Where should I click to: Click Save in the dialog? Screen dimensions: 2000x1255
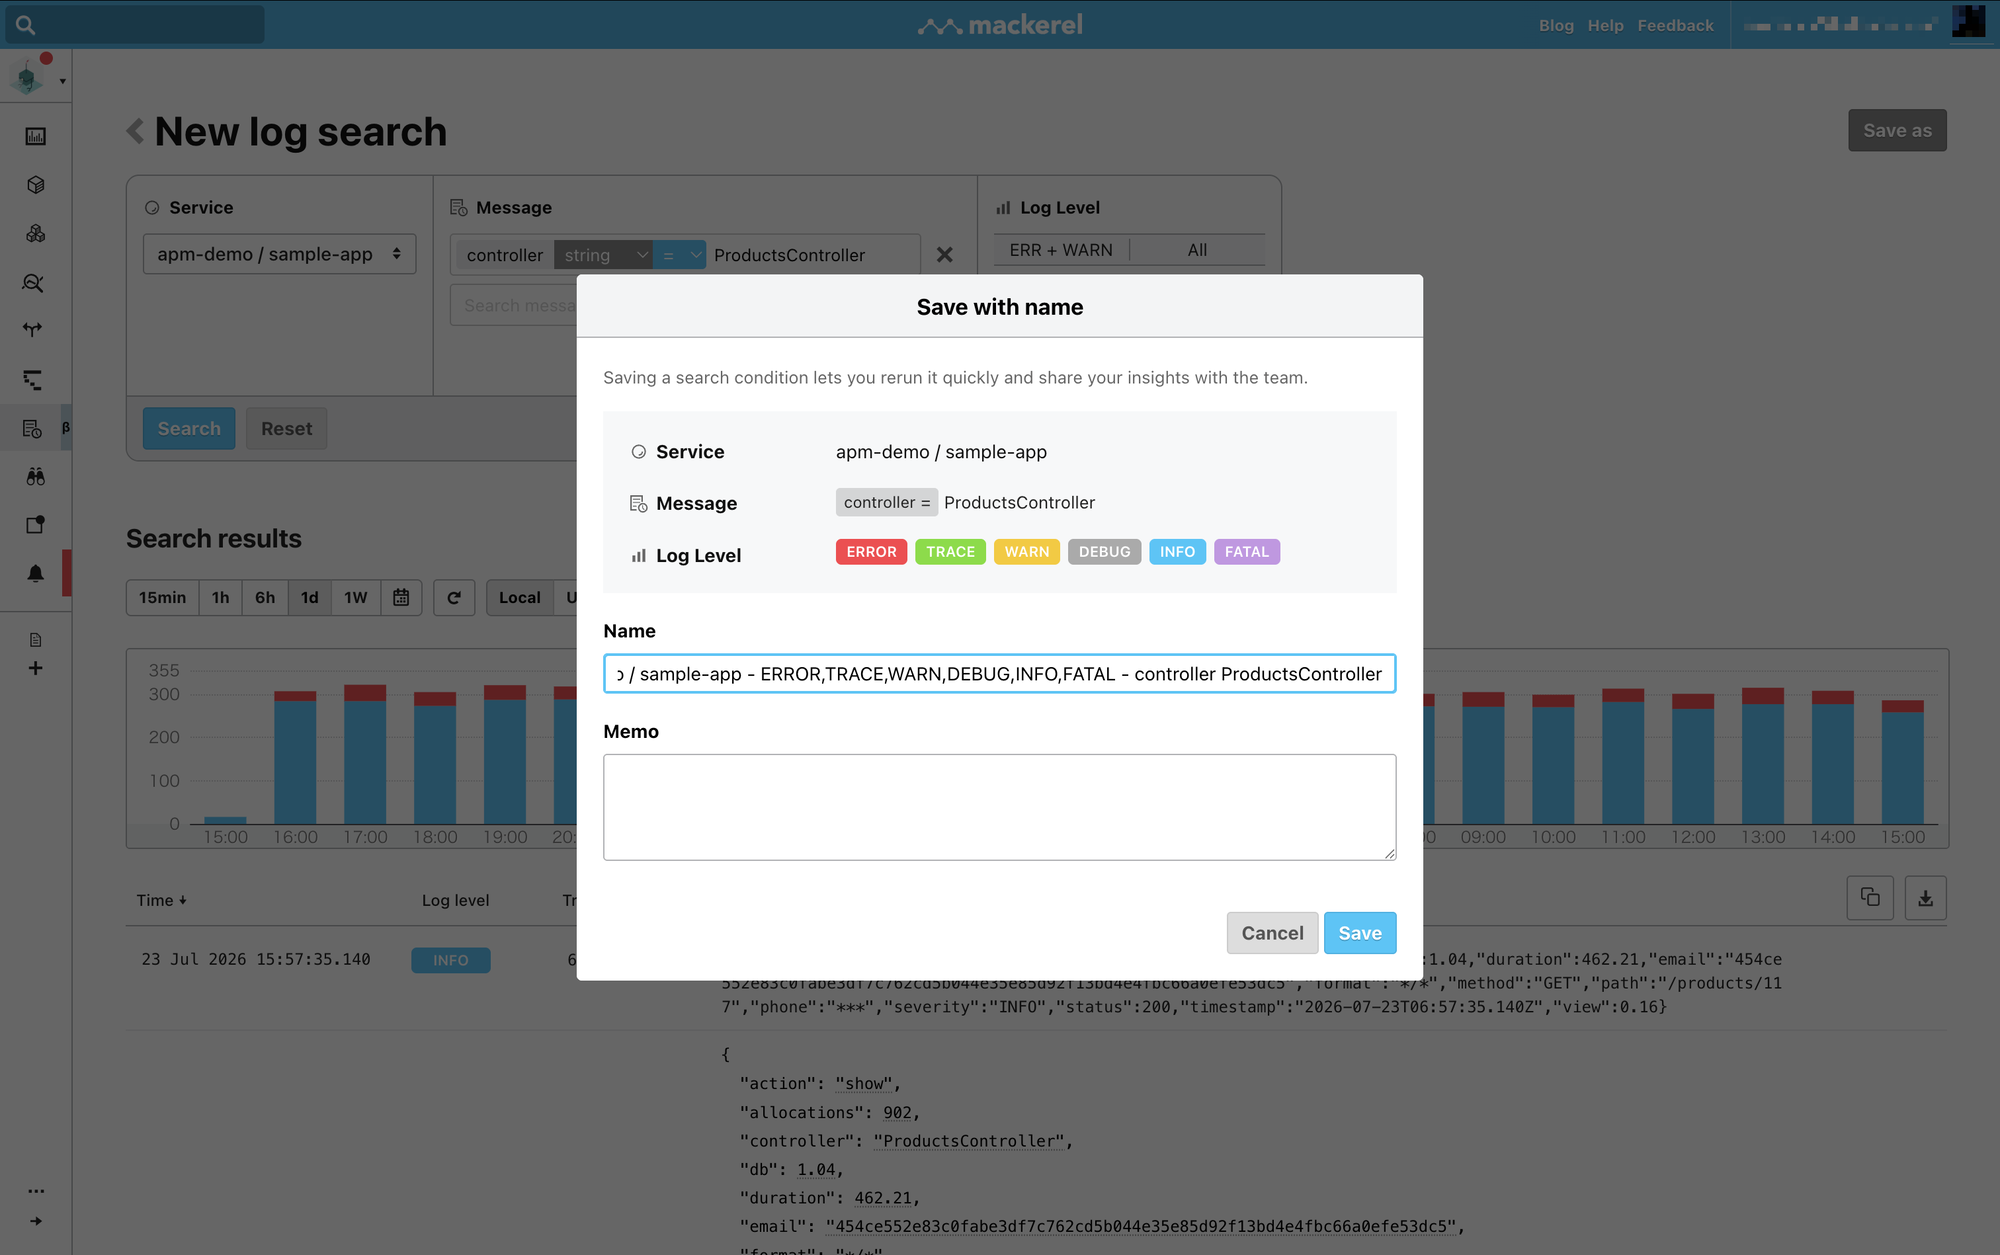1360,933
